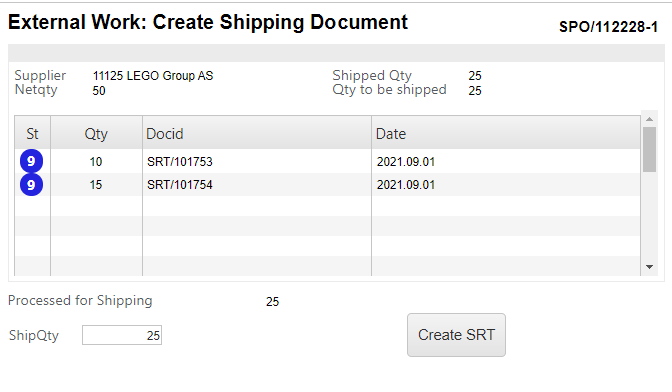672x392 pixels.
Task: Click the Processed for Shipping value
Action: (x=273, y=302)
